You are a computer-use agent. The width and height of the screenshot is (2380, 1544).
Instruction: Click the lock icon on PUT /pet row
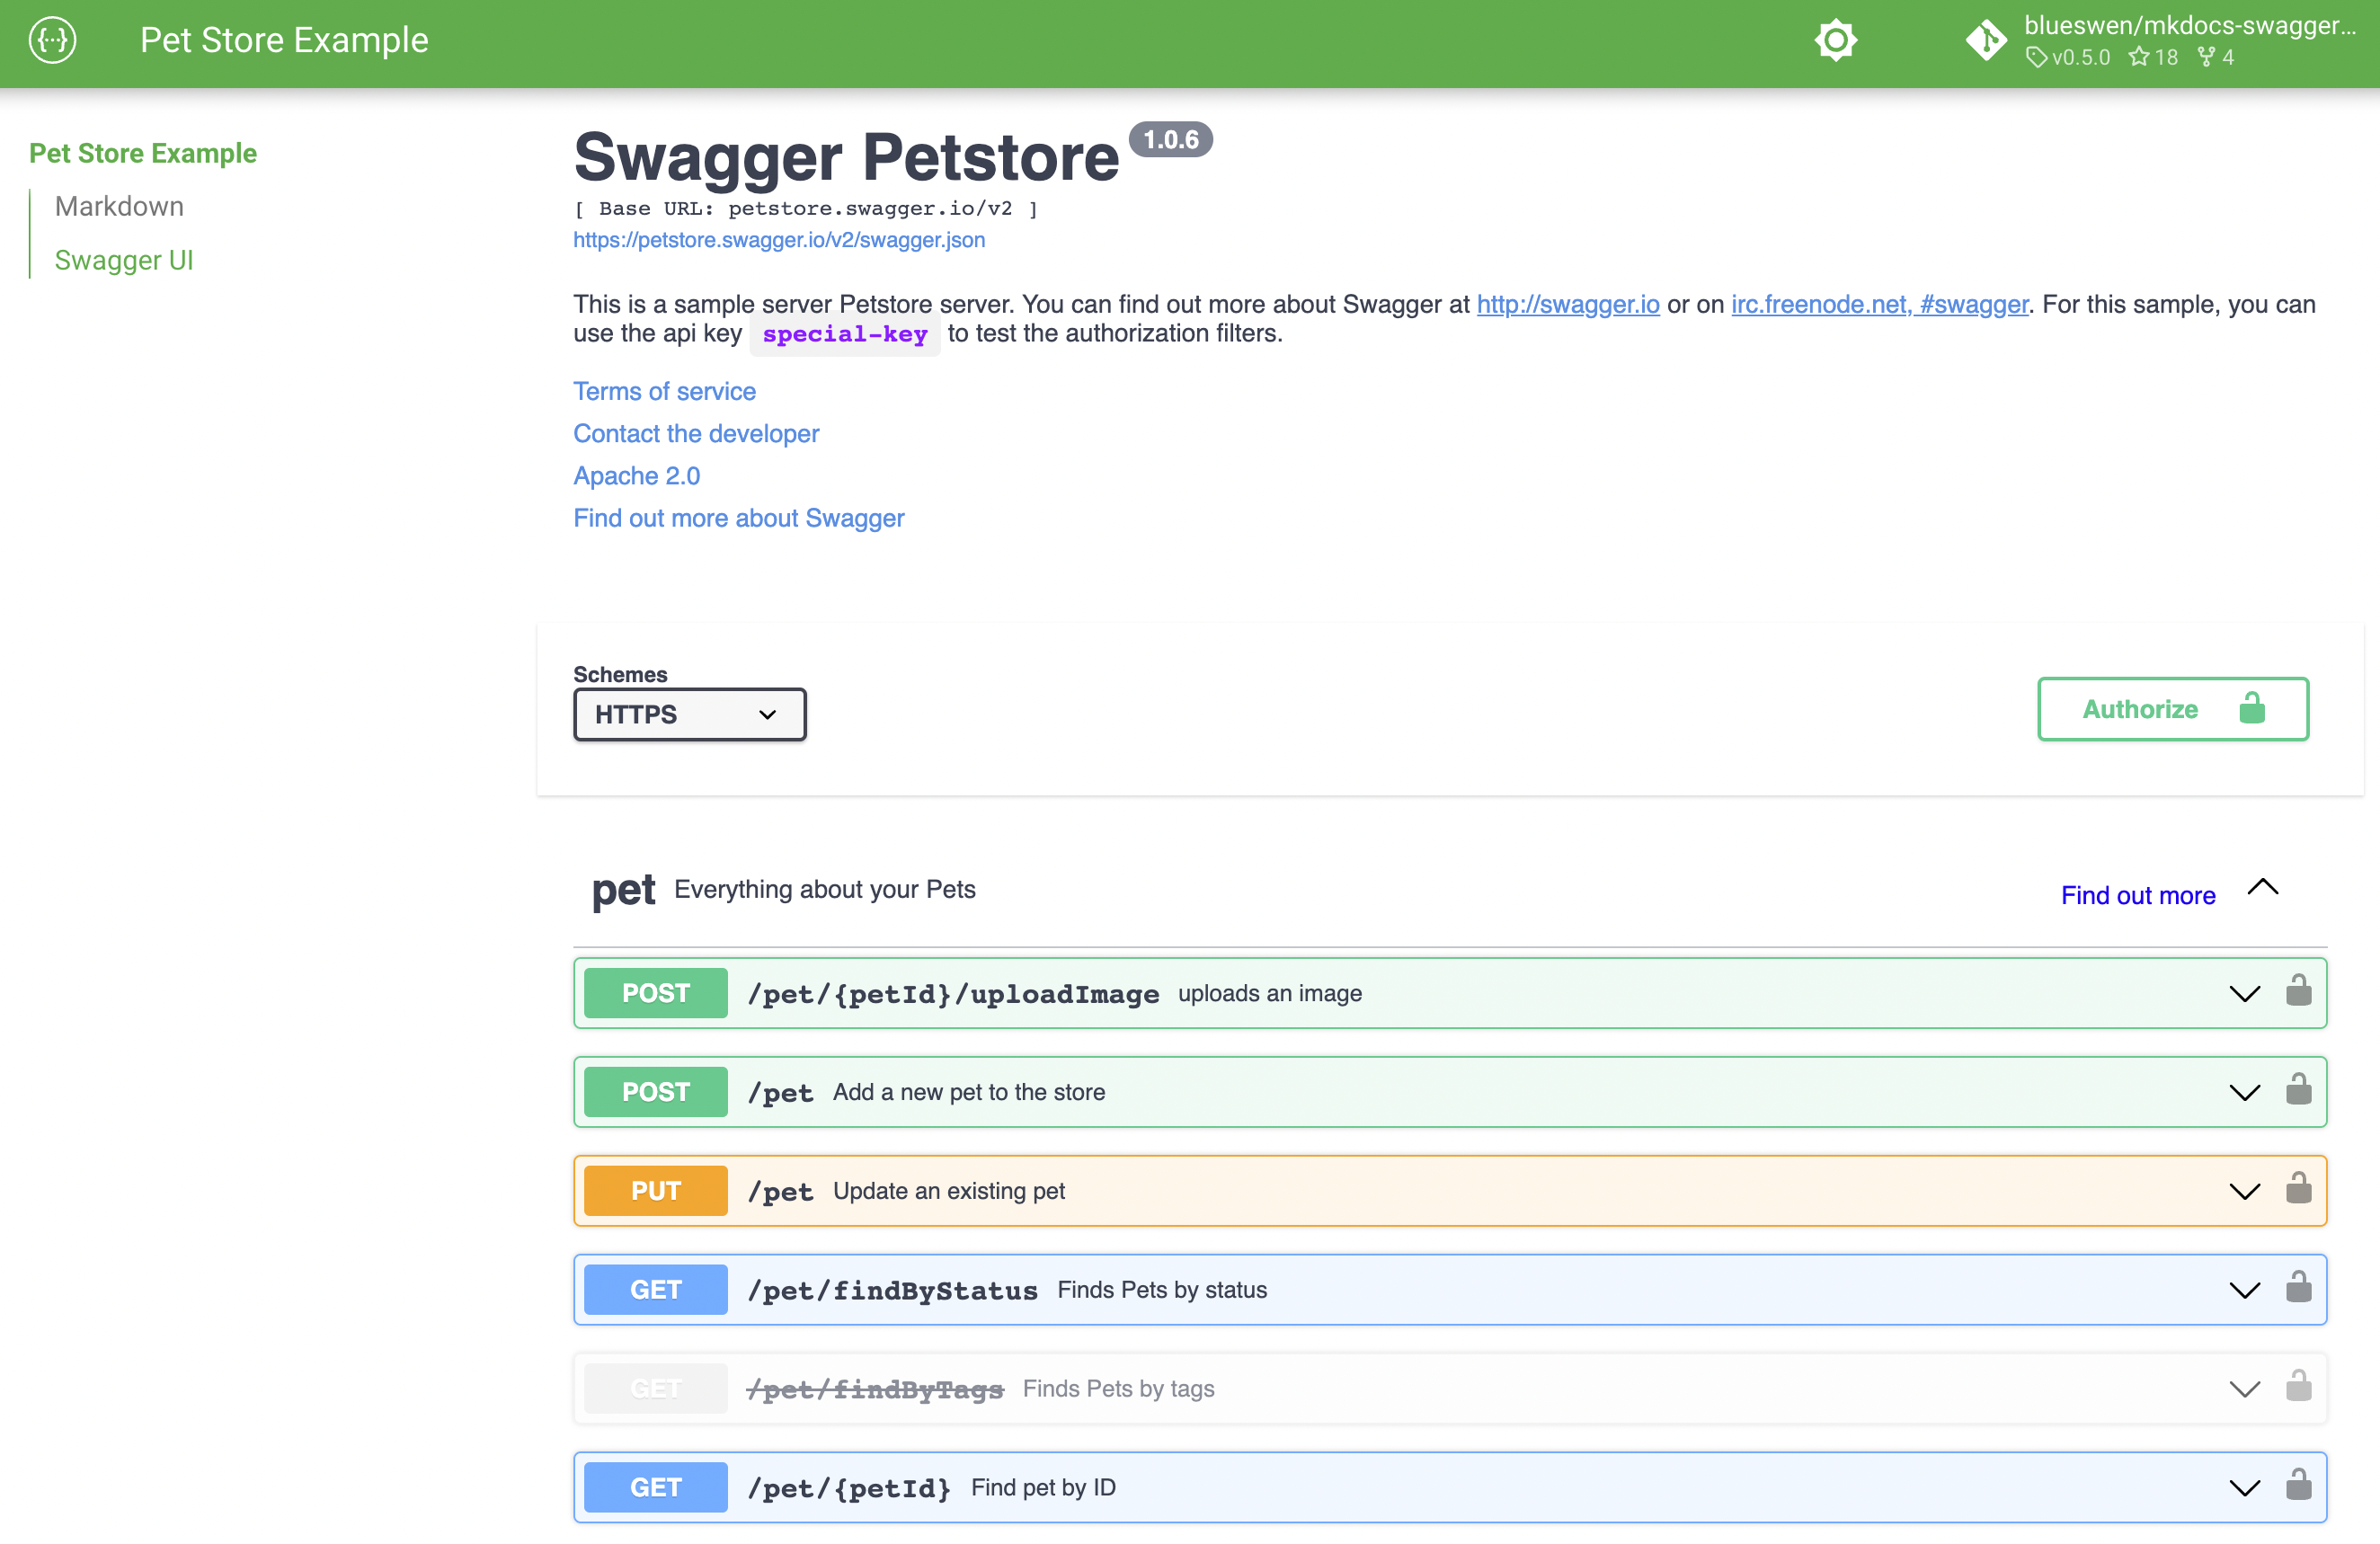(x=2299, y=1189)
